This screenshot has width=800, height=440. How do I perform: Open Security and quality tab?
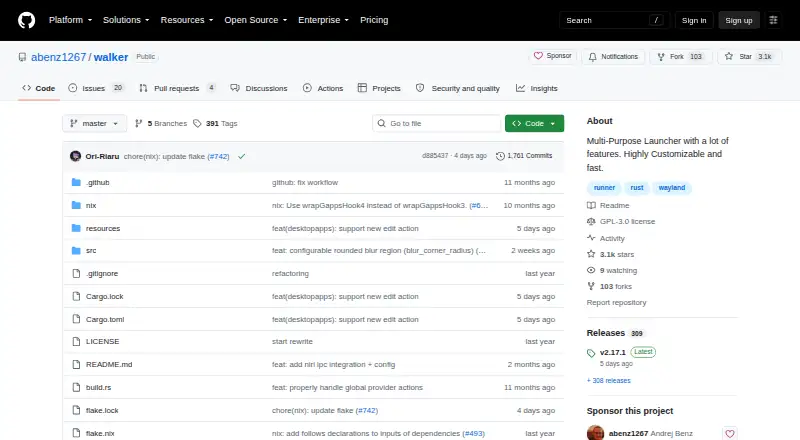coord(458,88)
